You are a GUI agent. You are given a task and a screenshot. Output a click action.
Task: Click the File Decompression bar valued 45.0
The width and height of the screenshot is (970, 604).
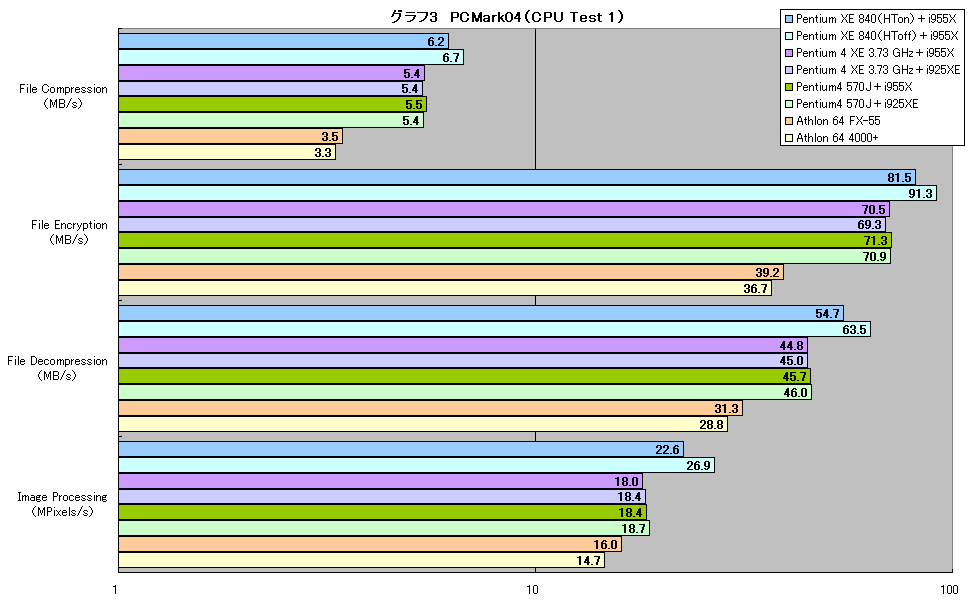(463, 361)
